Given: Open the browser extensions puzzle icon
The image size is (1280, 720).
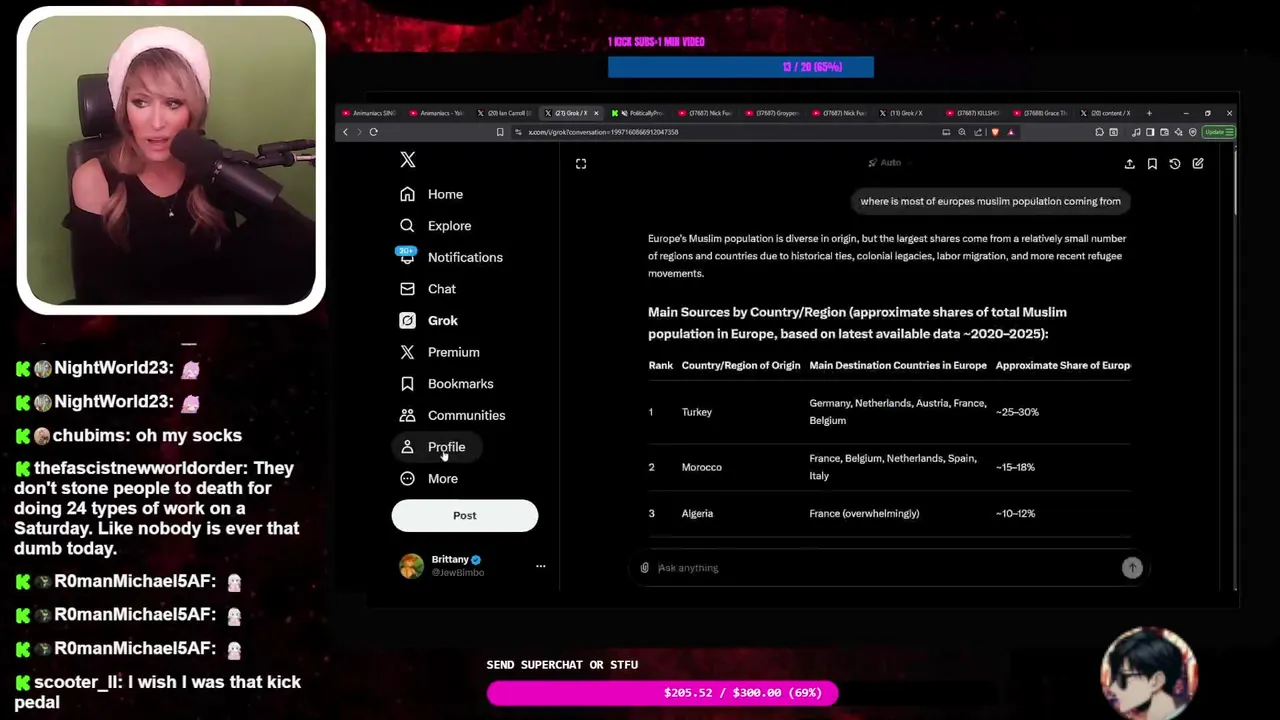Looking at the screenshot, I should tap(1099, 132).
